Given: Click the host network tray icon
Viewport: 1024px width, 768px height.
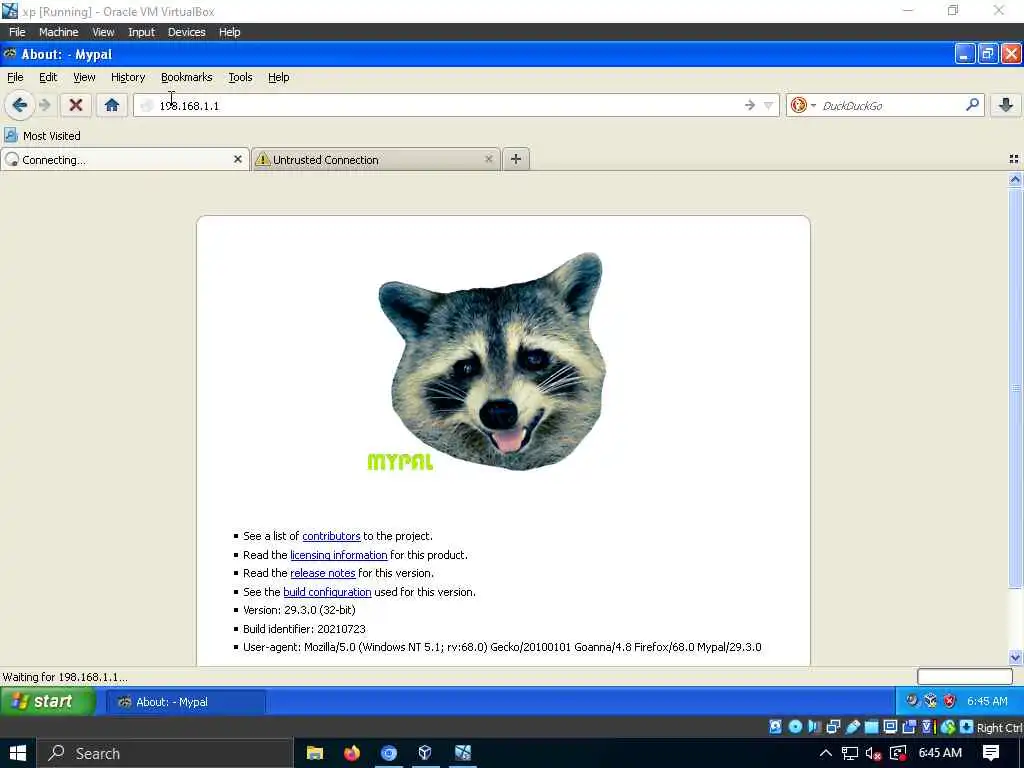Looking at the screenshot, I should (850, 753).
